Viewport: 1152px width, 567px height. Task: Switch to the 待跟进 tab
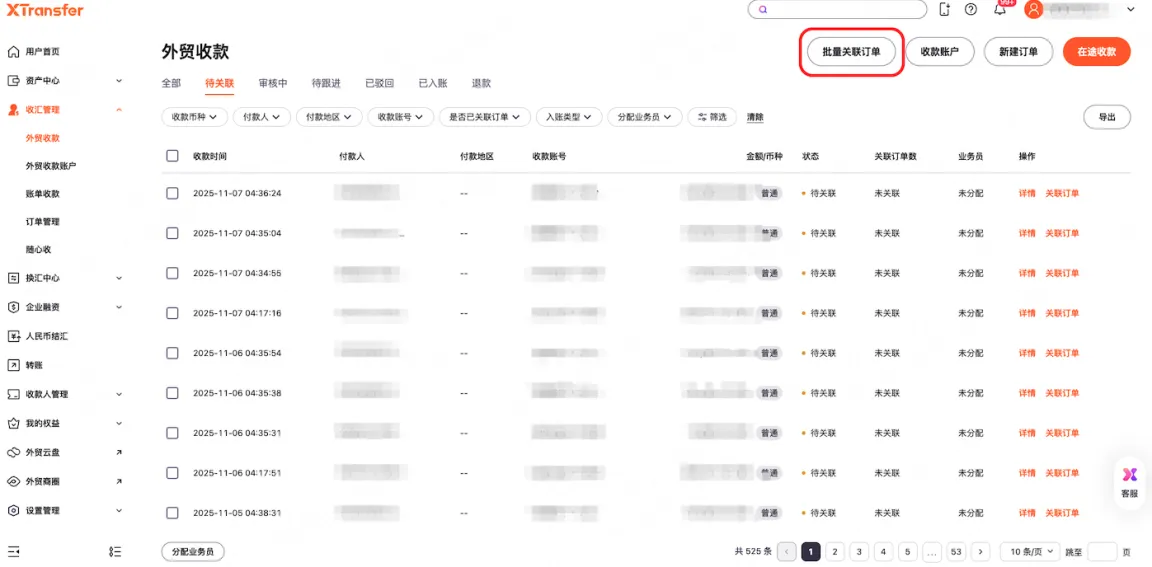(326, 84)
